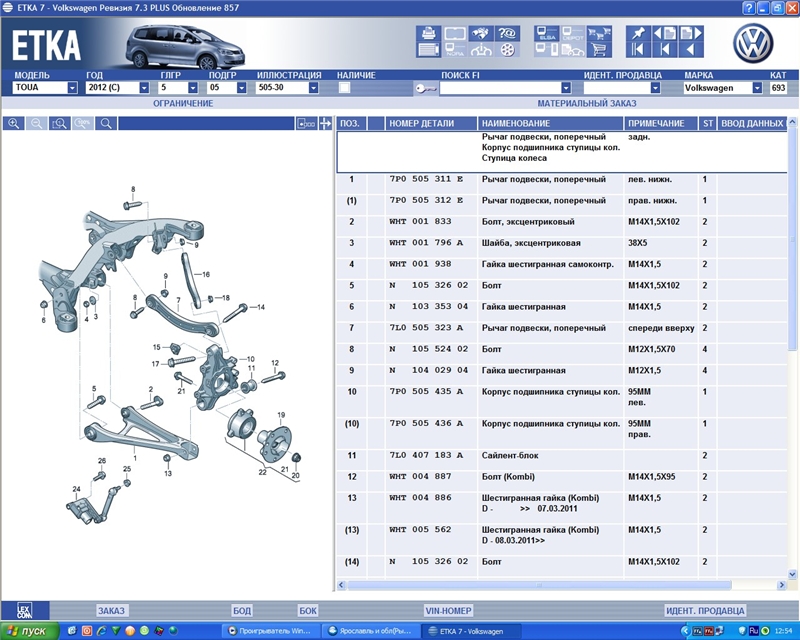Click the double-bar jump-to-first arrow icon
This screenshot has height=640, width=800.
point(638,50)
